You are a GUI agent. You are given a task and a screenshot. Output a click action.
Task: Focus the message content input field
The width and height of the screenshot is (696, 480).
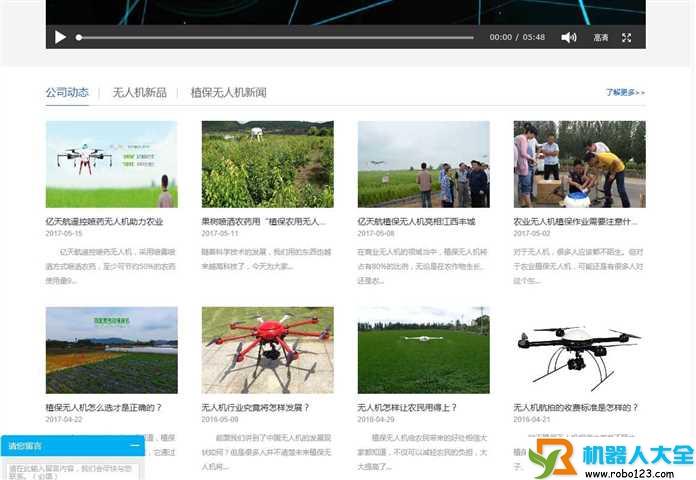[72, 472]
